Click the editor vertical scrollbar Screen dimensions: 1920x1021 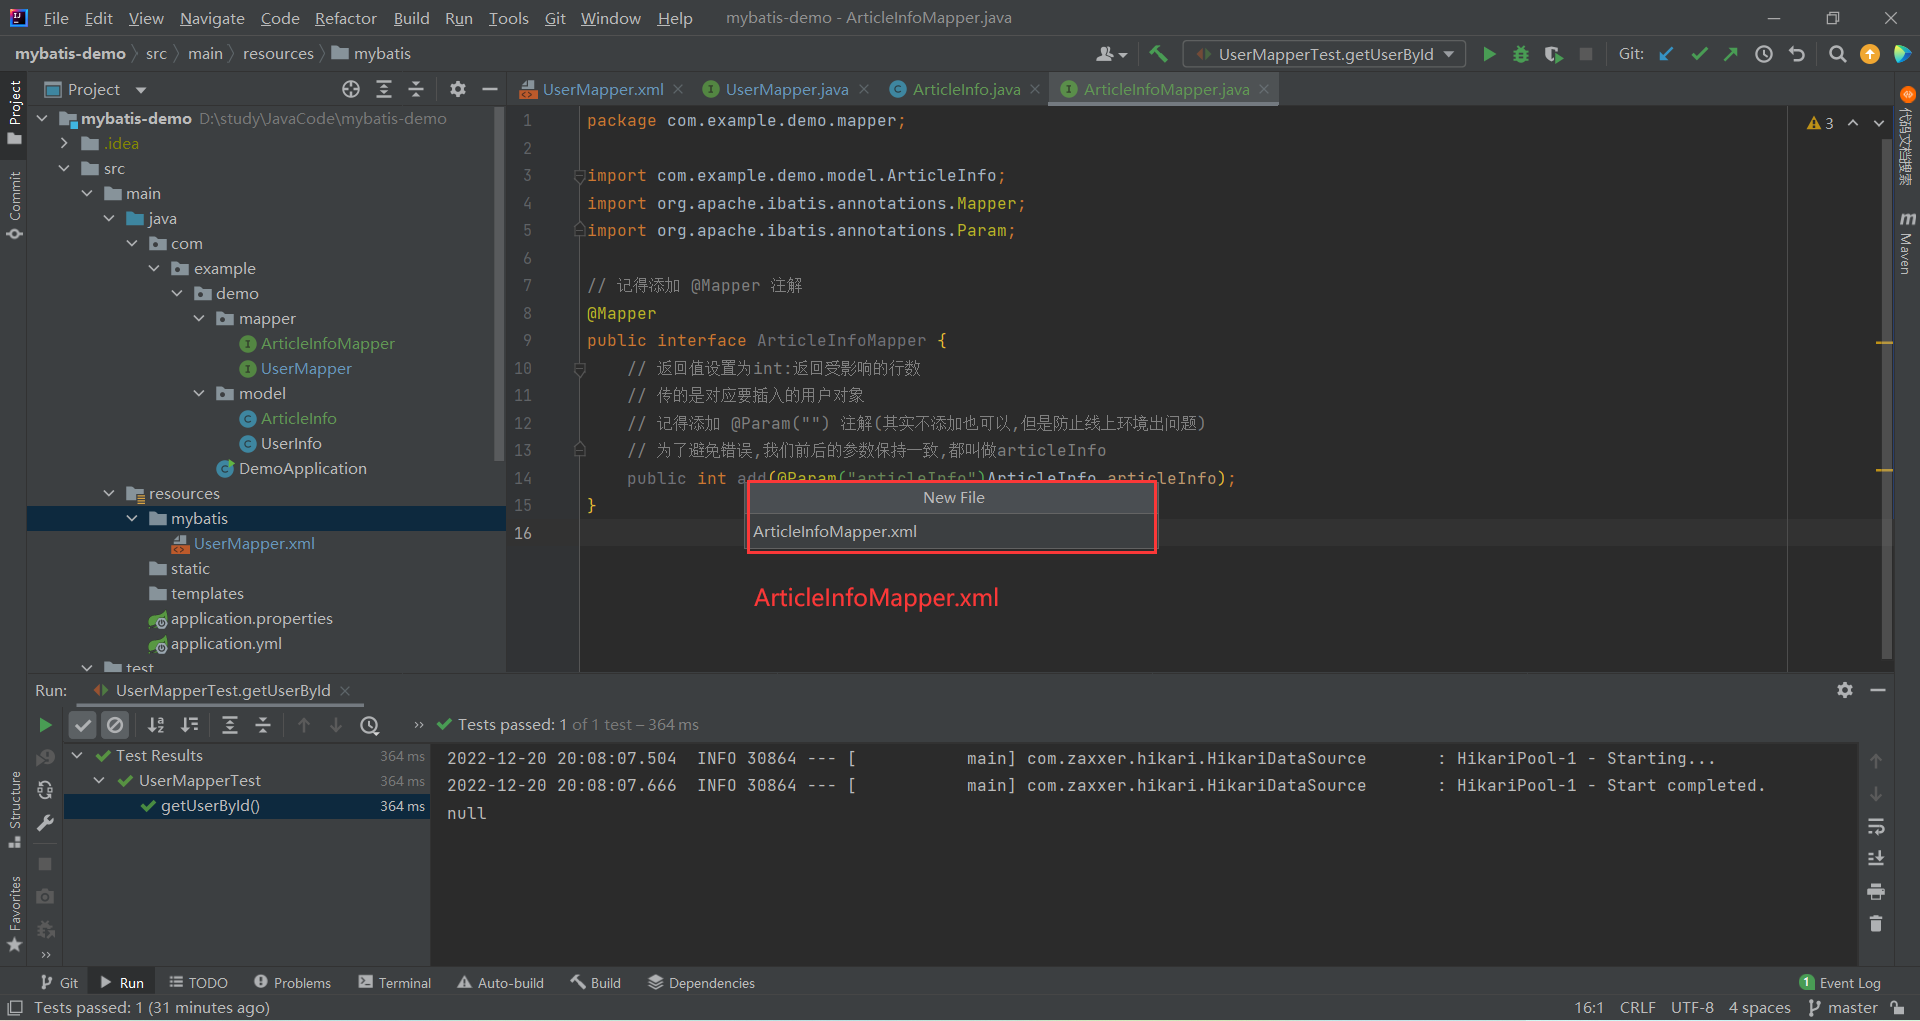pos(1885,400)
